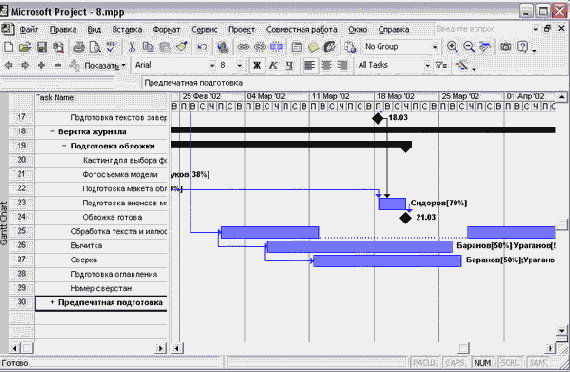Image resolution: width=570 pixels, height=372 pixels.
Task: Open the All Tasks filter dropdown
Action: tap(428, 65)
